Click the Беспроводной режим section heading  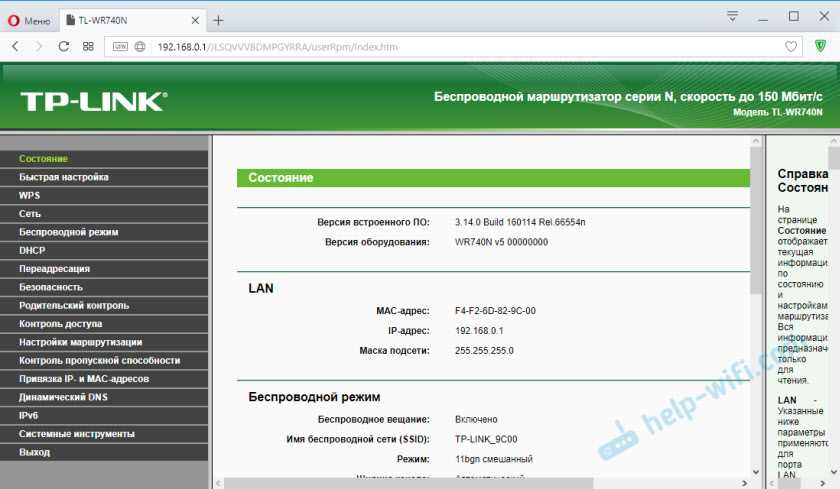[x=314, y=397]
